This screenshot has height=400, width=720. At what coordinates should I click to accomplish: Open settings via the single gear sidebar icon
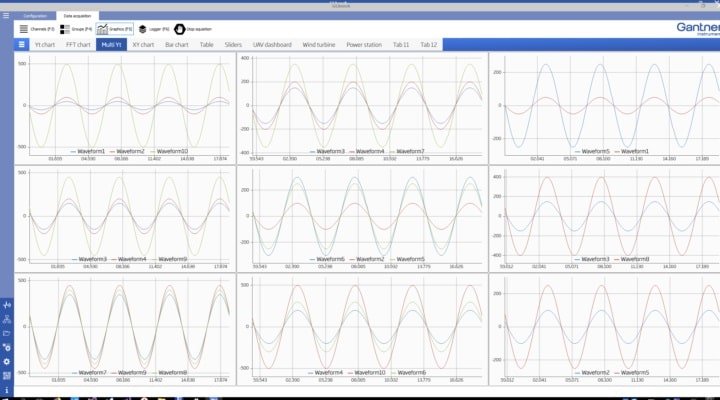tap(6, 361)
